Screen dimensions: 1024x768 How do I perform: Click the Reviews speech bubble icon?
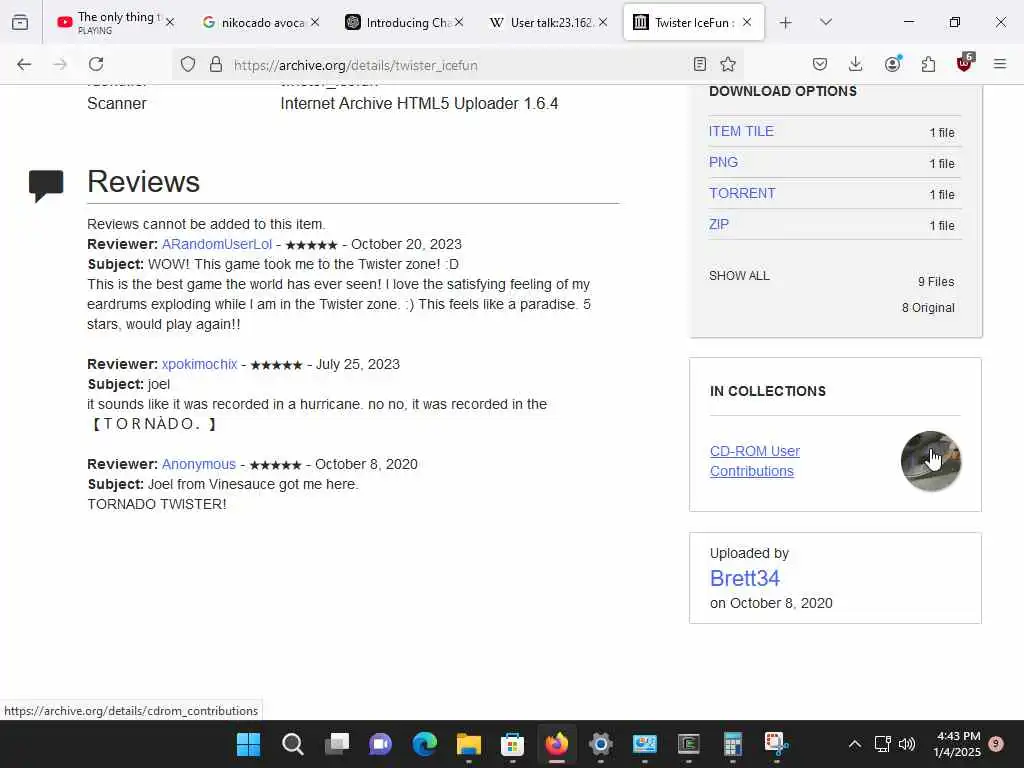(x=46, y=185)
